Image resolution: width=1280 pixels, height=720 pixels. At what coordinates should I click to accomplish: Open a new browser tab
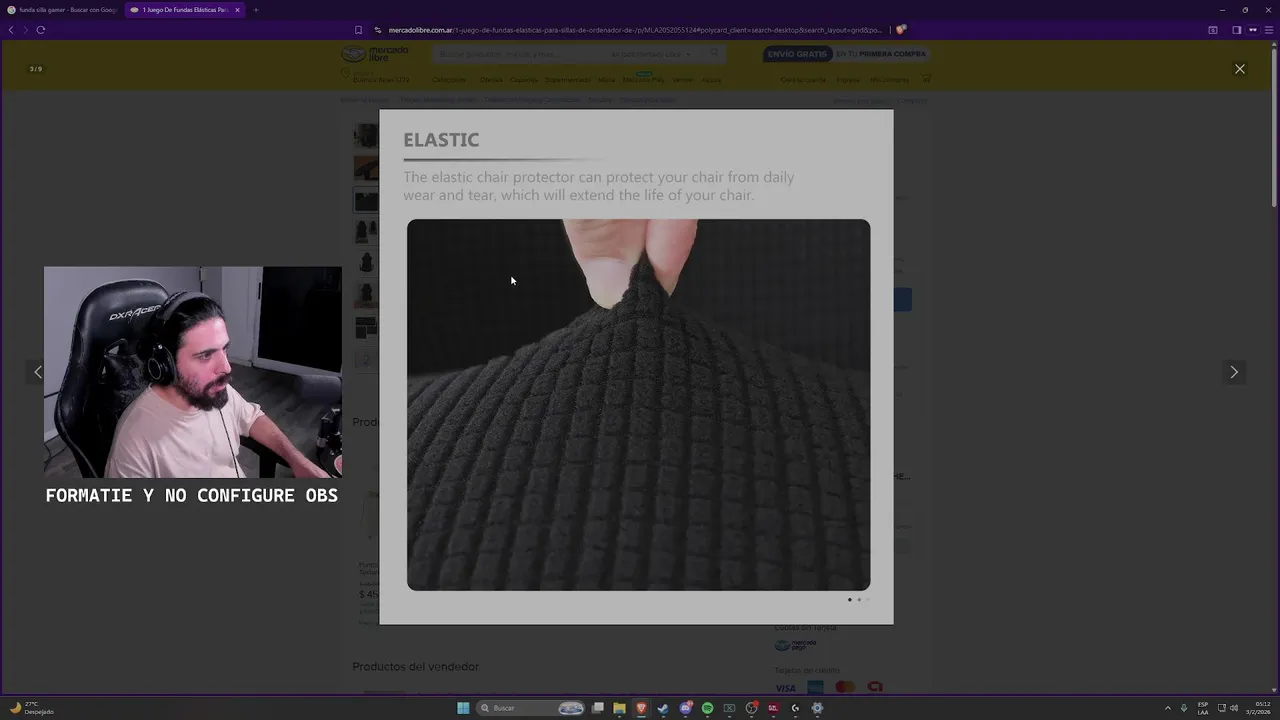tap(255, 10)
